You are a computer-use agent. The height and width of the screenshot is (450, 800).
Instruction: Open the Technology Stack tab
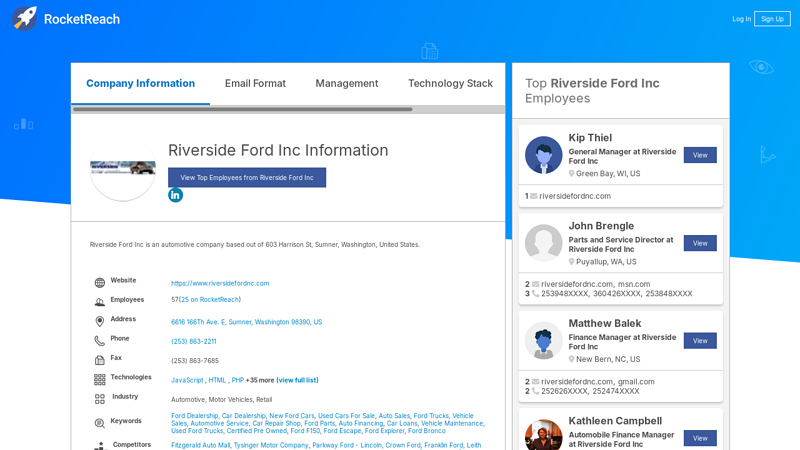click(x=451, y=83)
